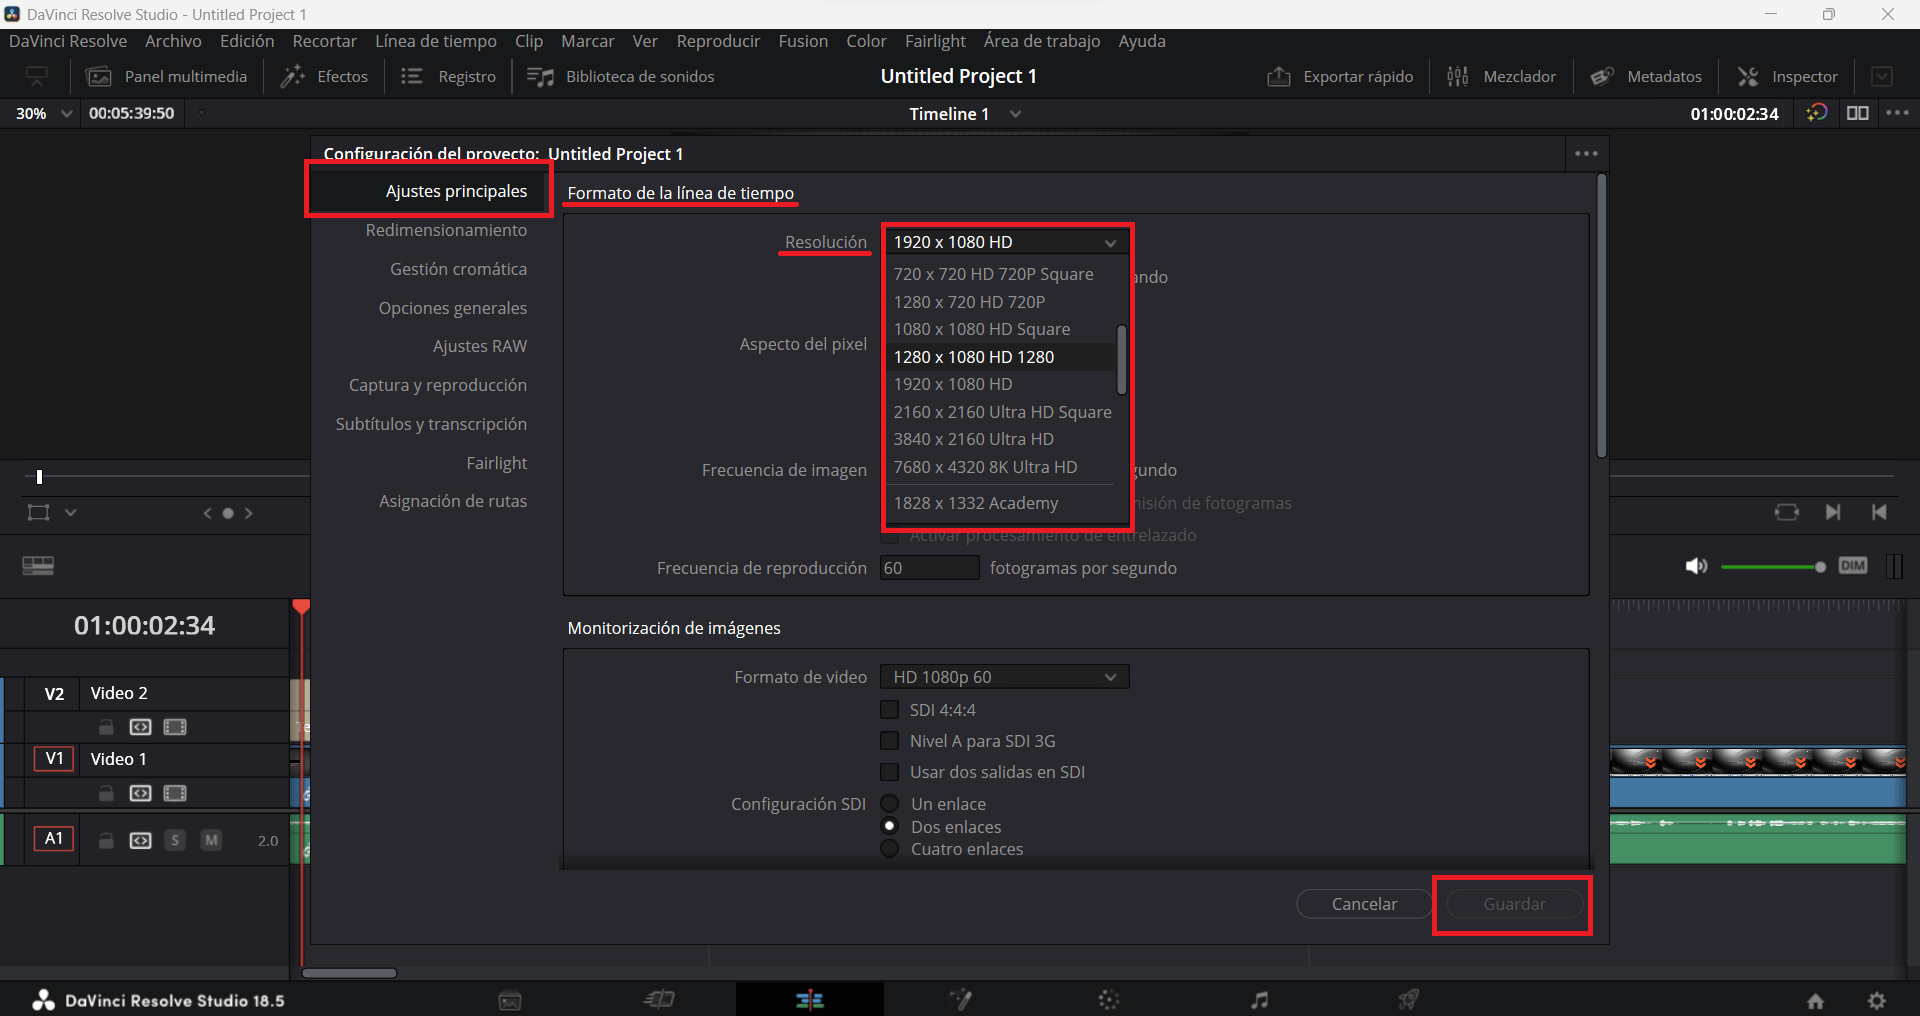Edit Frecuencia de reproducción field
1920x1016 pixels.
[929, 568]
